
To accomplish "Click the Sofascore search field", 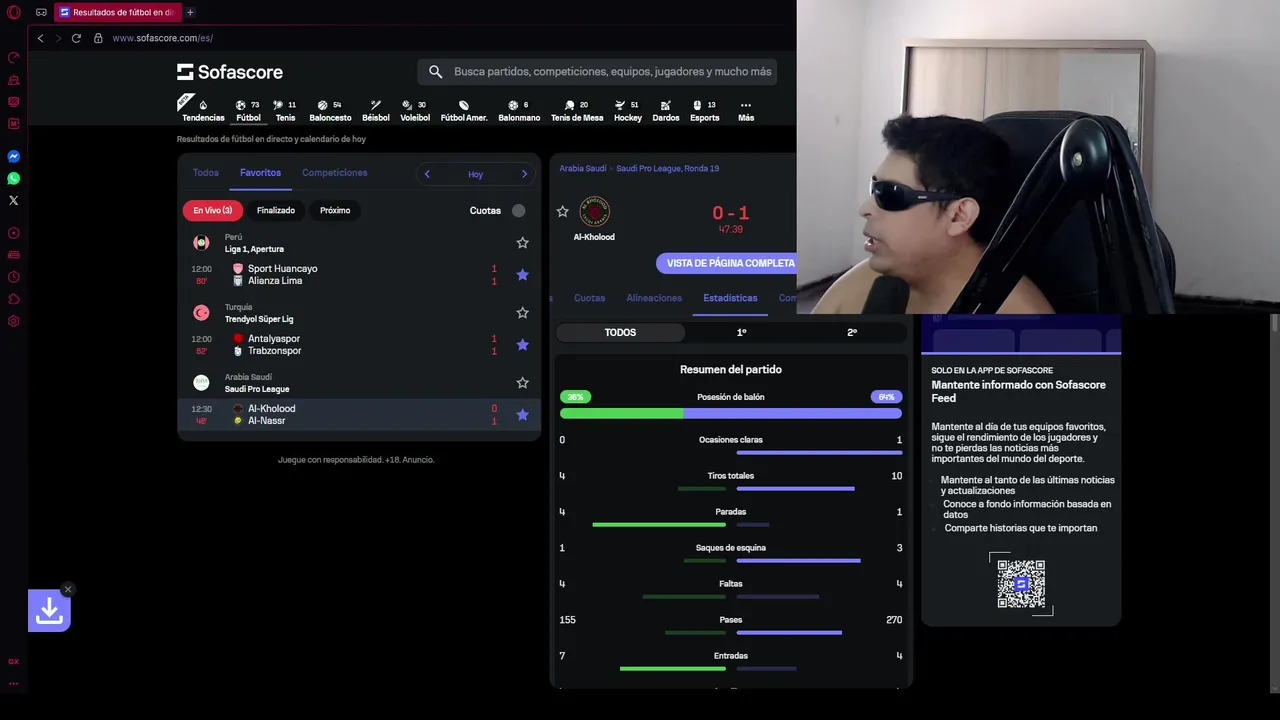I will (597, 72).
